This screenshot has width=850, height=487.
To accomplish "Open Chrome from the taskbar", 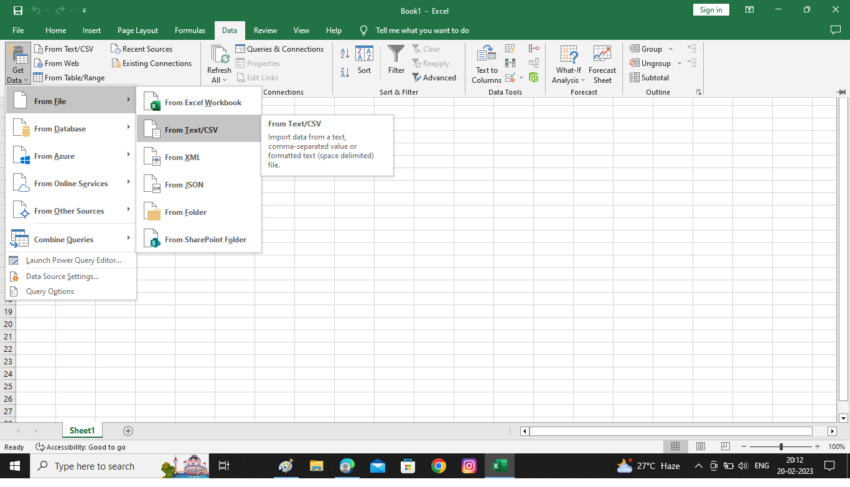I will point(439,466).
